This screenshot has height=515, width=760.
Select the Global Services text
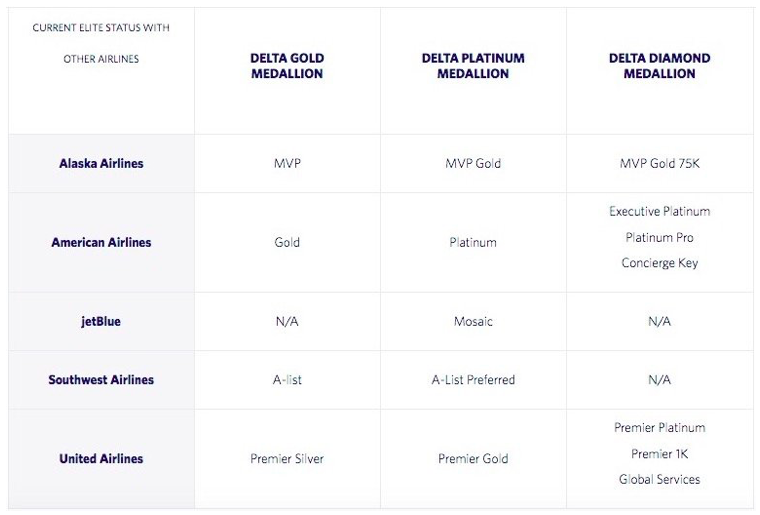point(659,480)
